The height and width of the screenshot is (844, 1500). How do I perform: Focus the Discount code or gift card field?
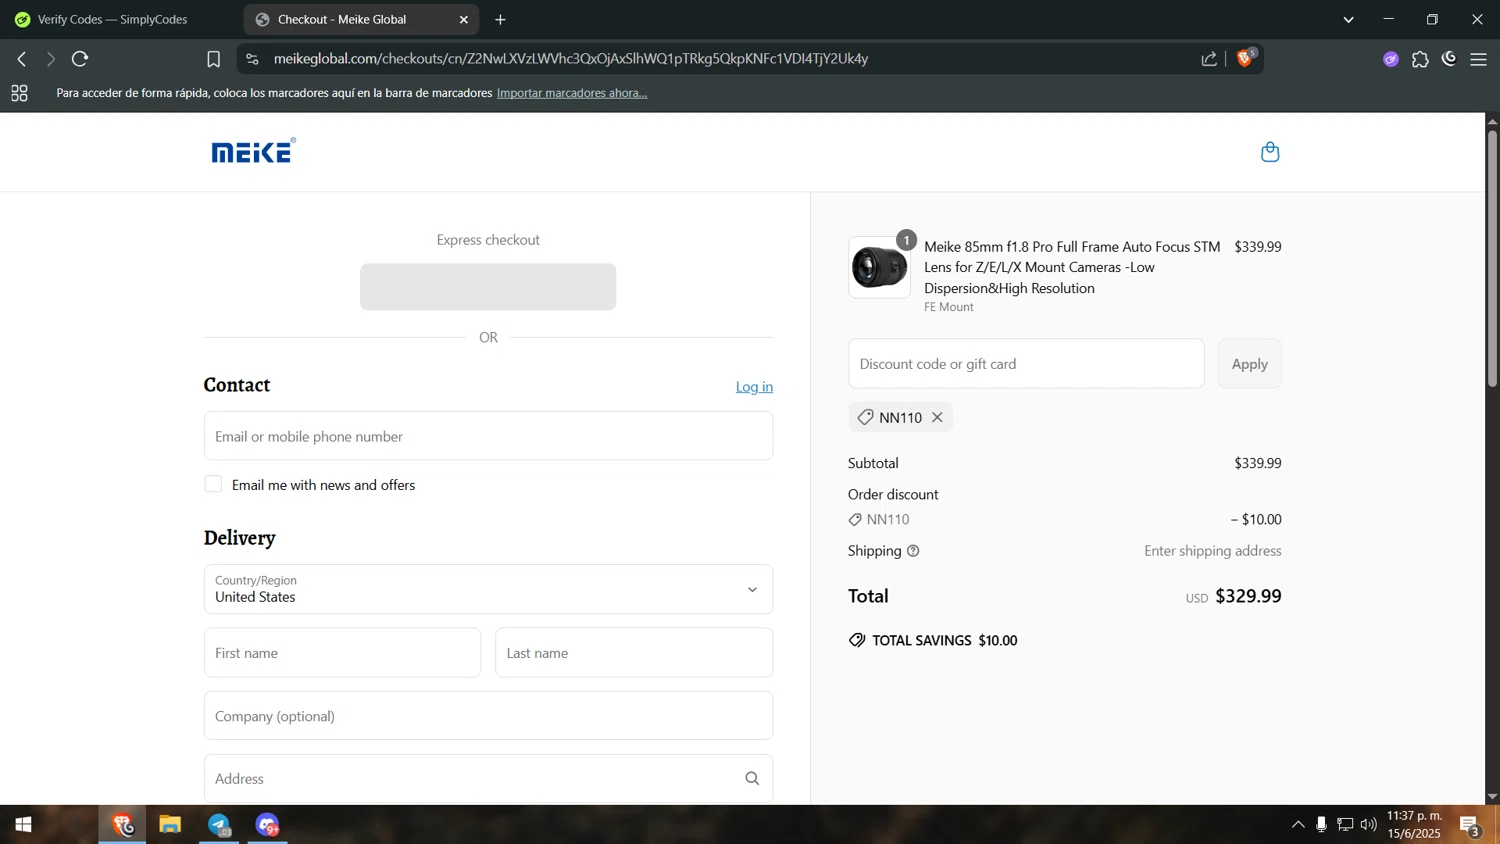pyautogui.click(x=1026, y=364)
